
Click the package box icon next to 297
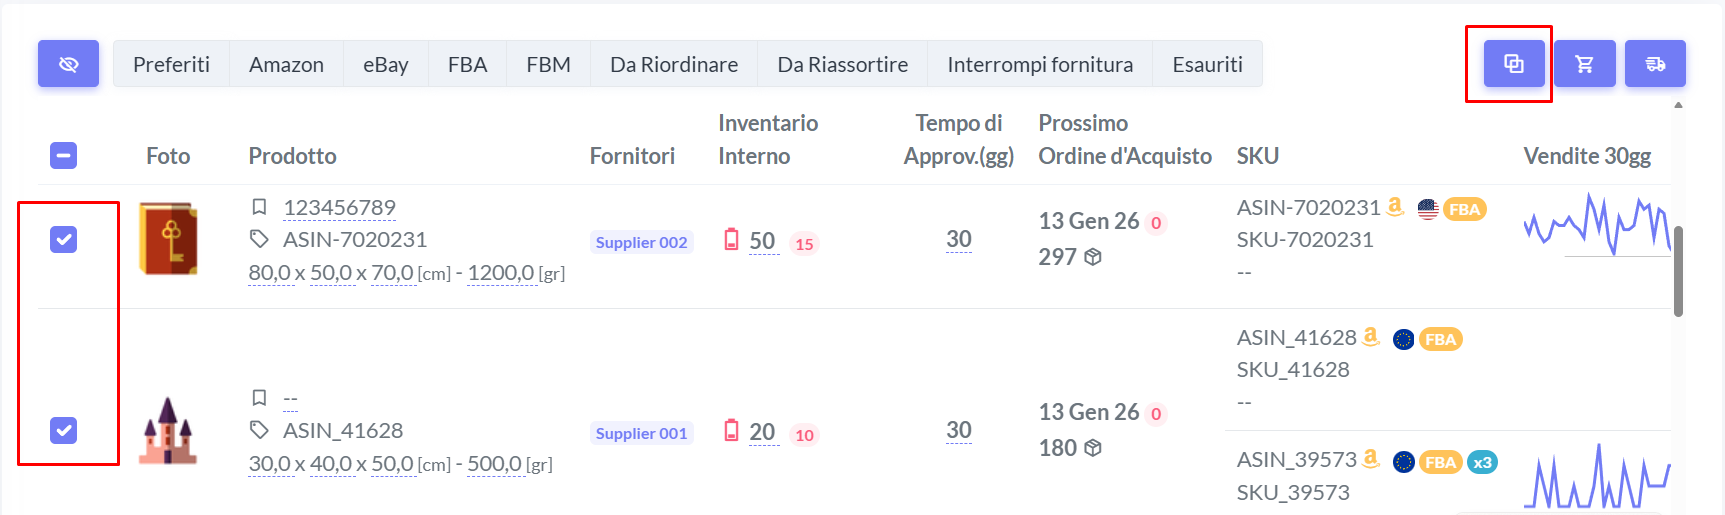click(x=1093, y=257)
